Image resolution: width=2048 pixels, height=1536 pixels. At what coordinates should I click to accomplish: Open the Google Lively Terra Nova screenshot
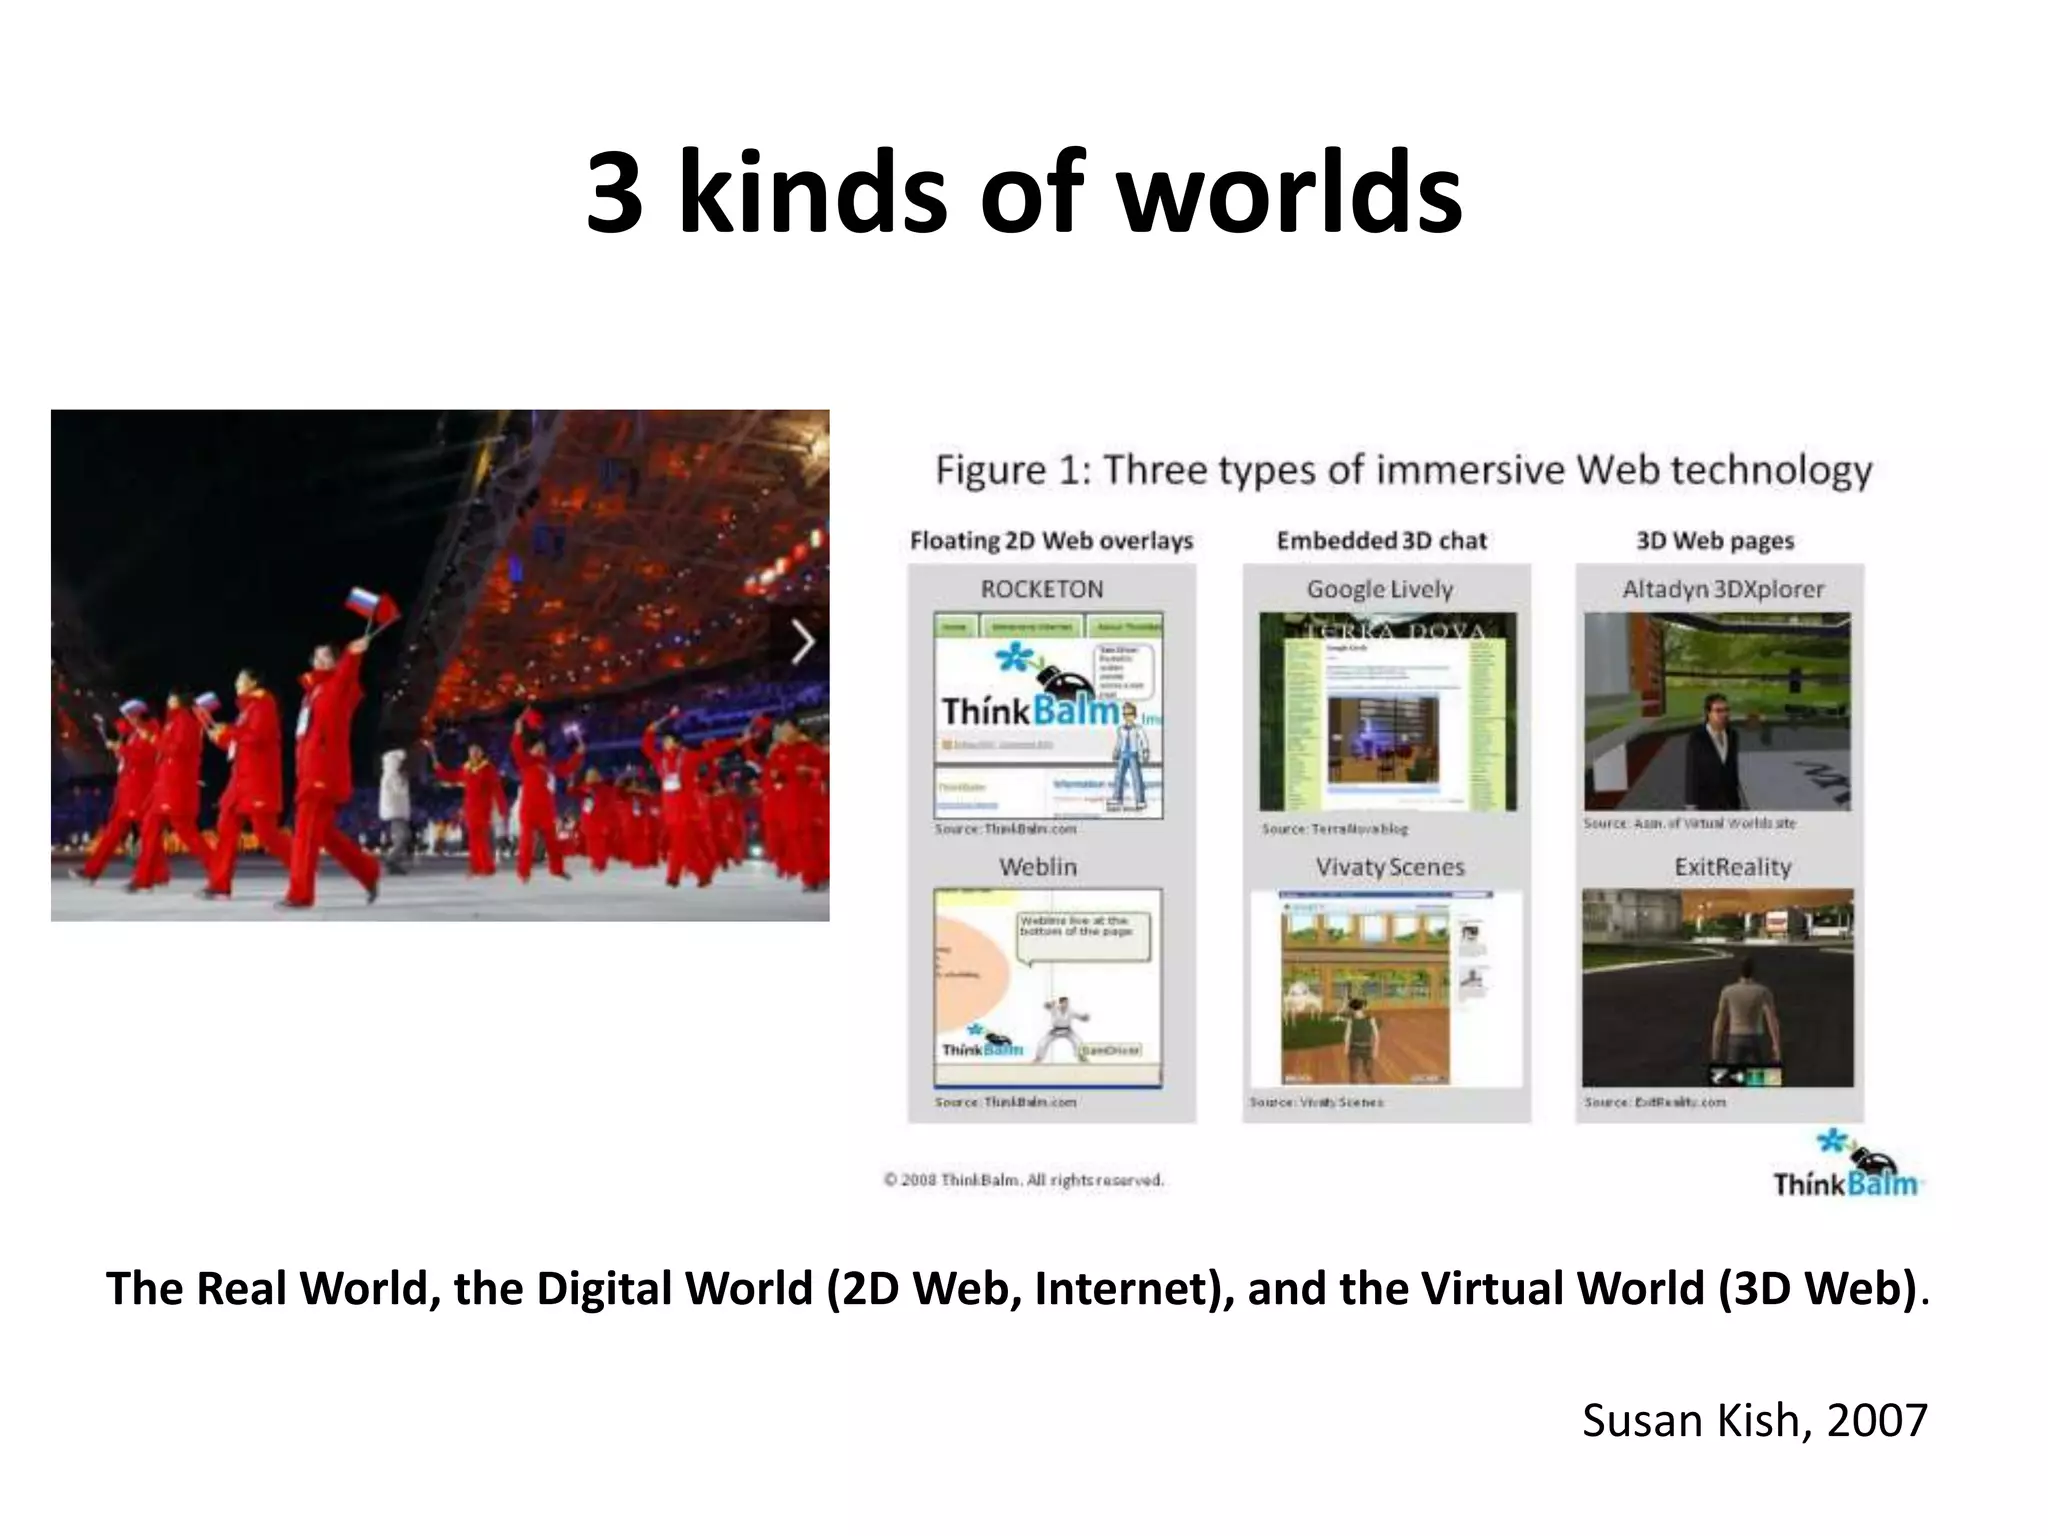pyautogui.click(x=1388, y=712)
